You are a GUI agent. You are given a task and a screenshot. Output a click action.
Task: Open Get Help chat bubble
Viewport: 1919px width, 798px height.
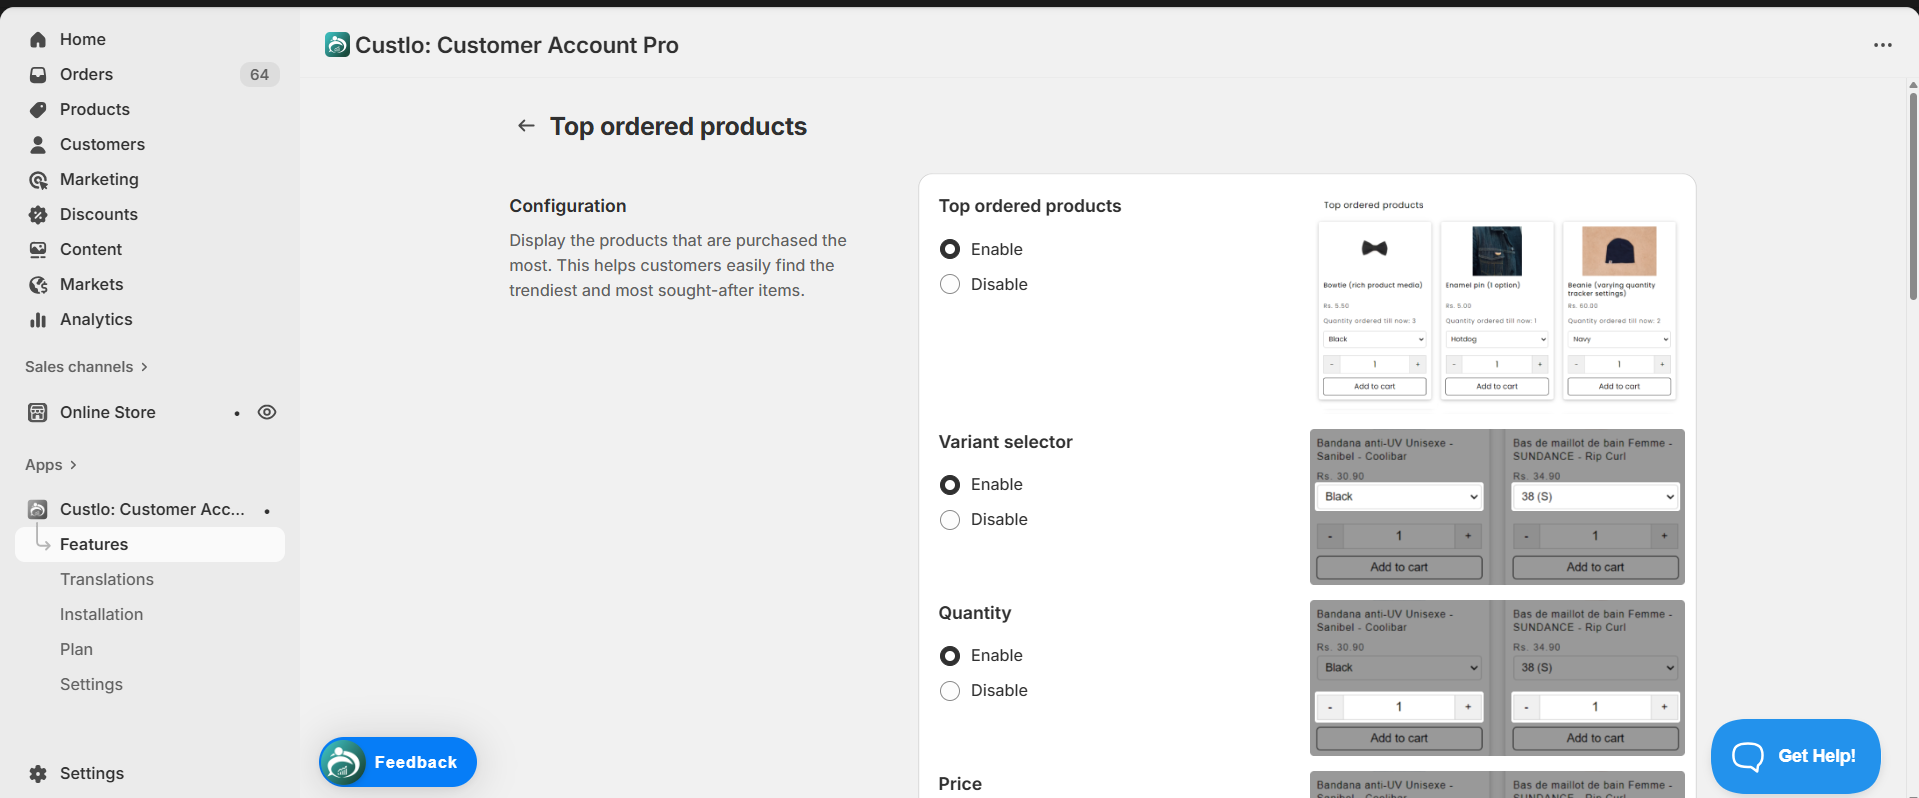1795,756
